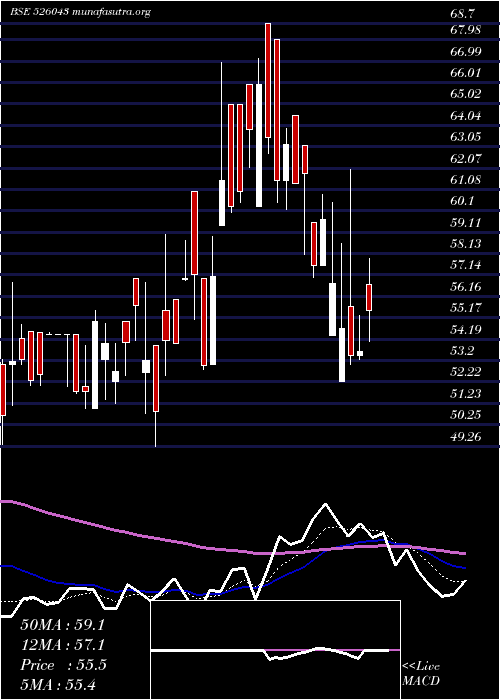Click the 67.98 price axis label
Viewport: 500px width, 700px height.
[466, 30]
